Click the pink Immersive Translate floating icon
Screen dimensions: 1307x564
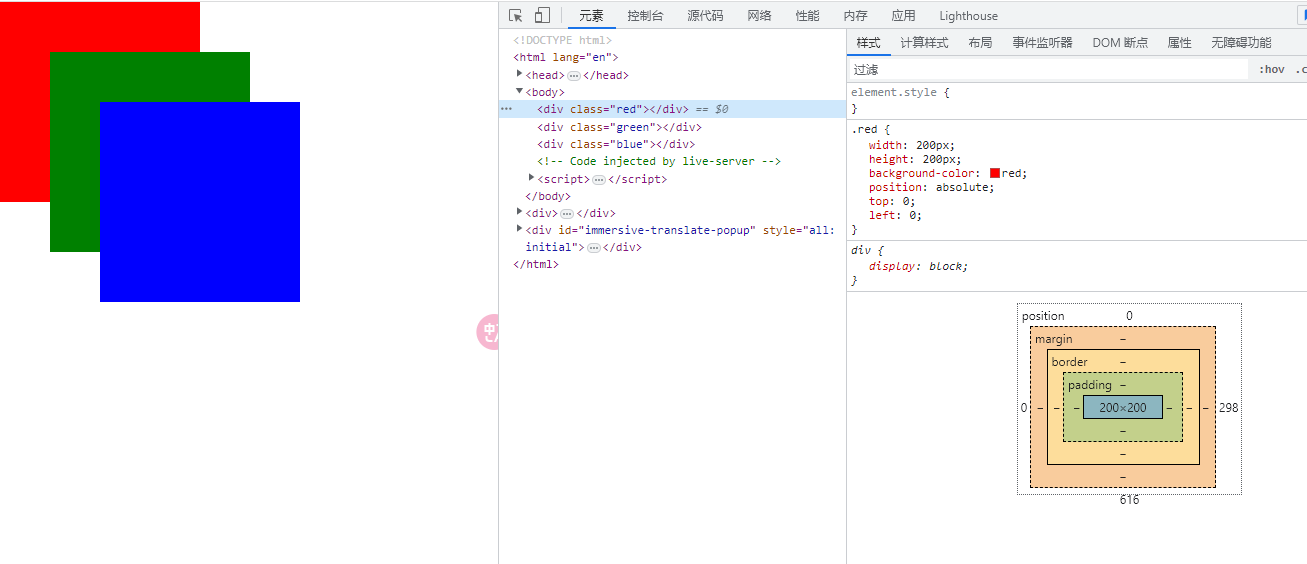coord(487,333)
